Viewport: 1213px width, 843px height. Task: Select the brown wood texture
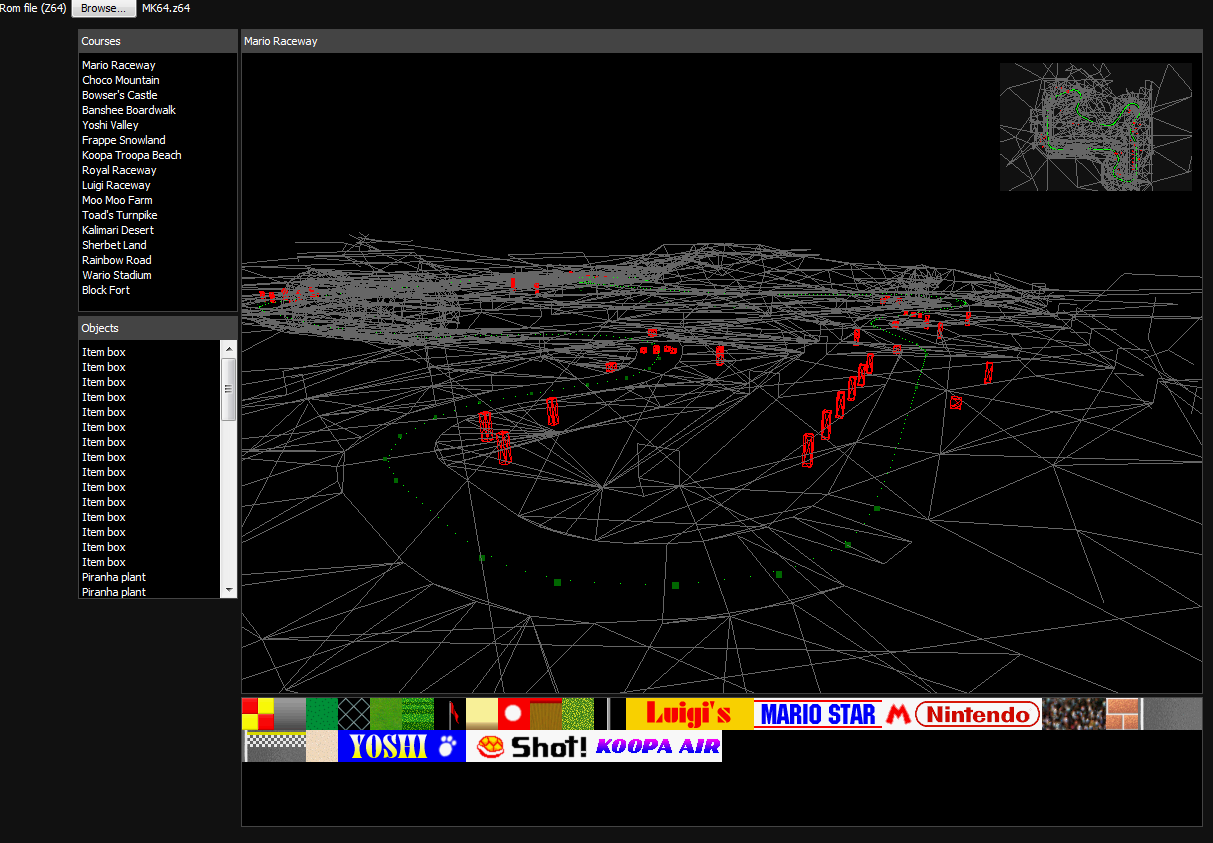tap(546, 714)
